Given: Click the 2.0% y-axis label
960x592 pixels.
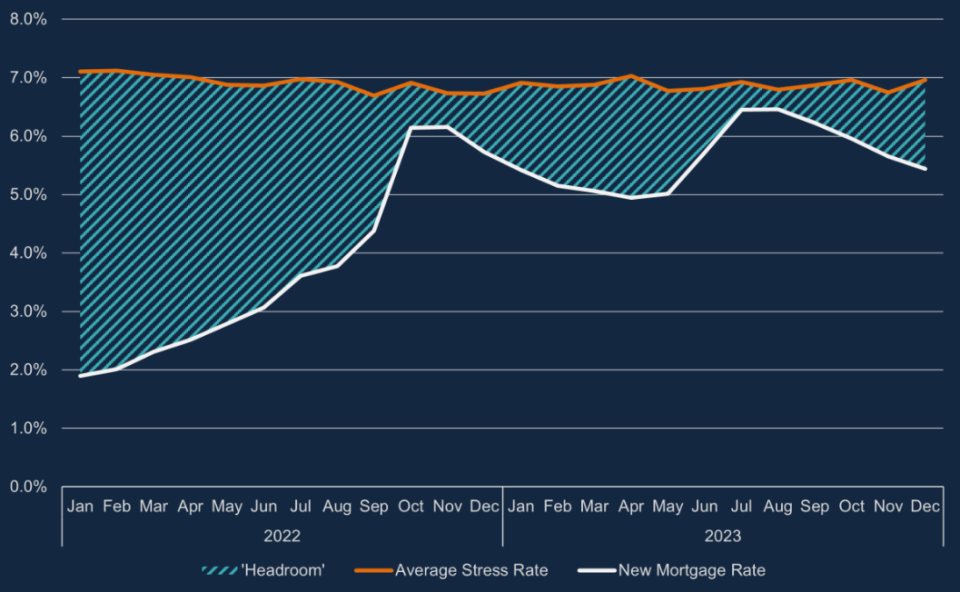Looking at the screenshot, I should point(27,370).
